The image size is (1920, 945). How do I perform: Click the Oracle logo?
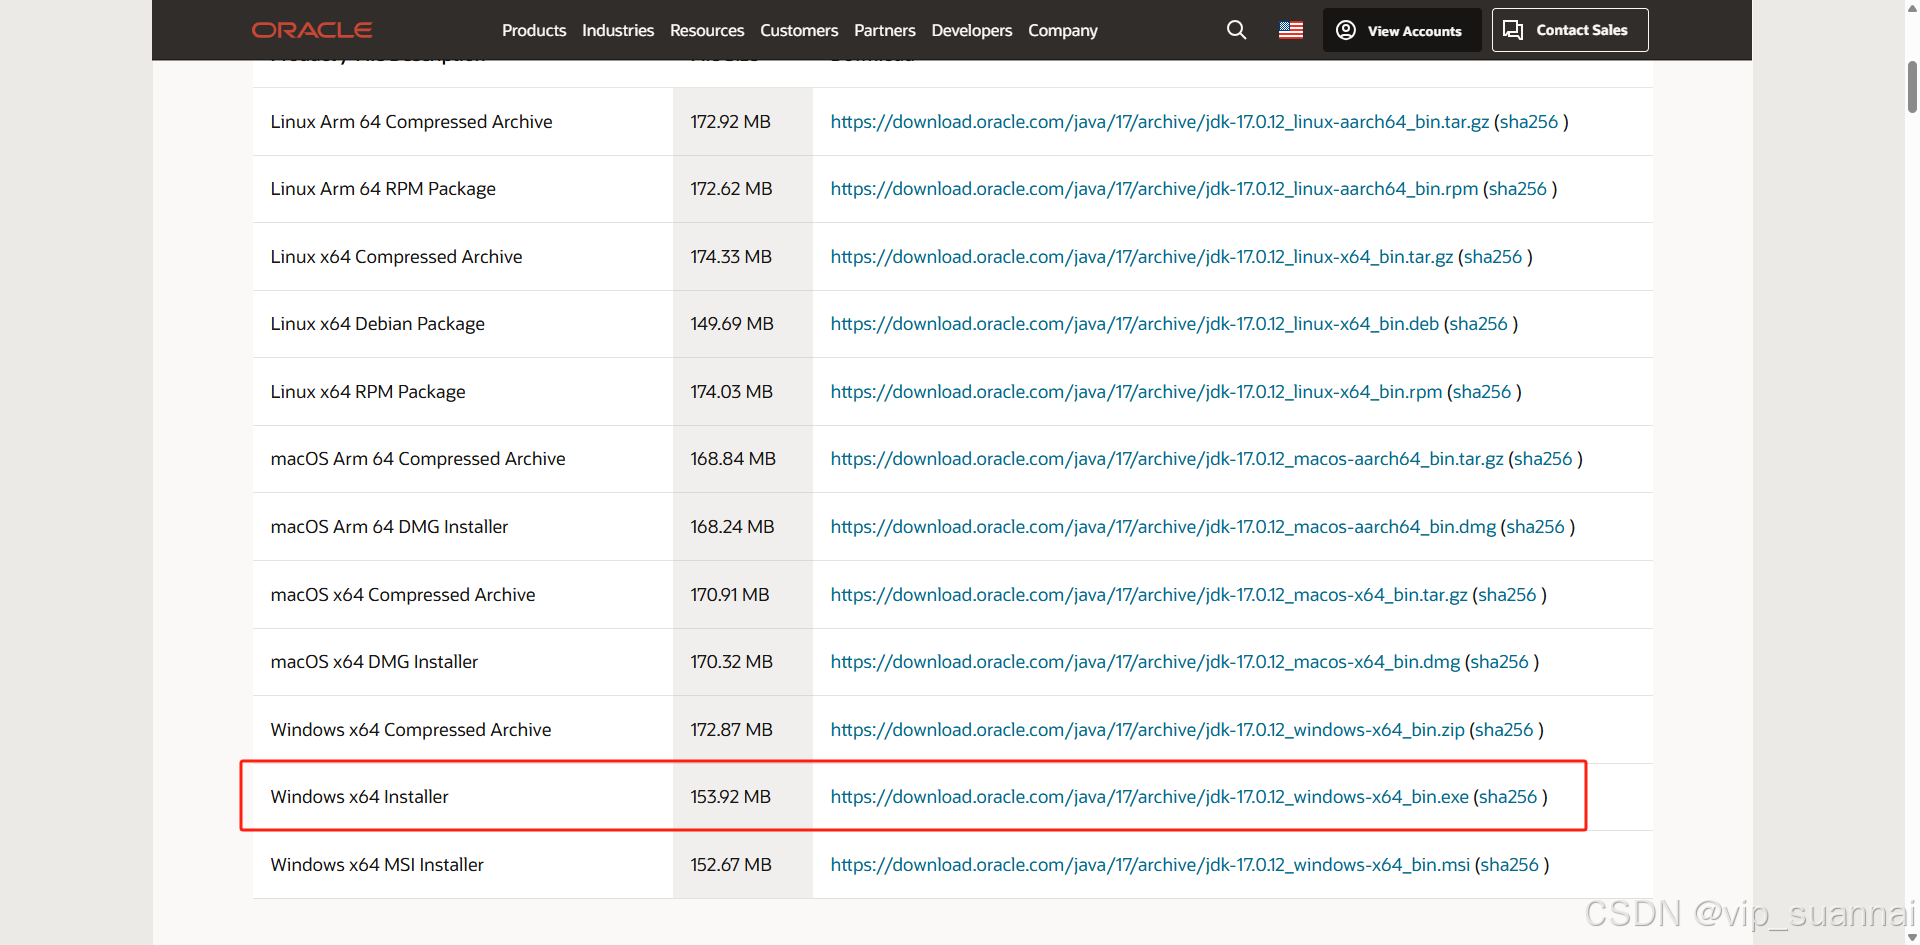click(x=312, y=30)
